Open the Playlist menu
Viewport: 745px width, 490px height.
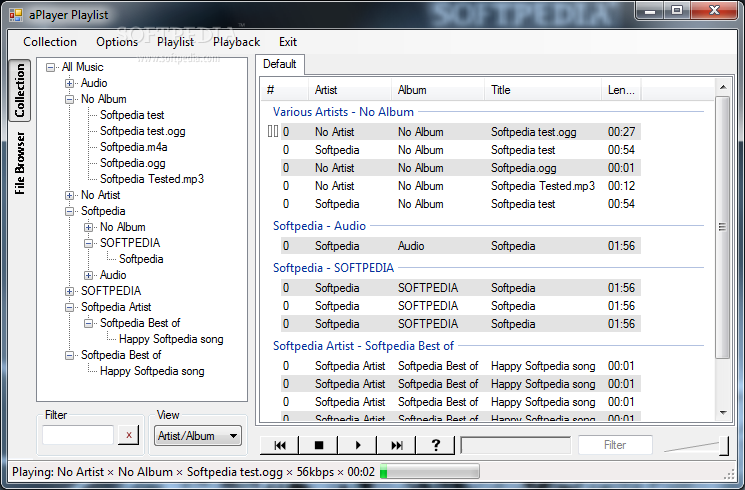click(175, 42)
